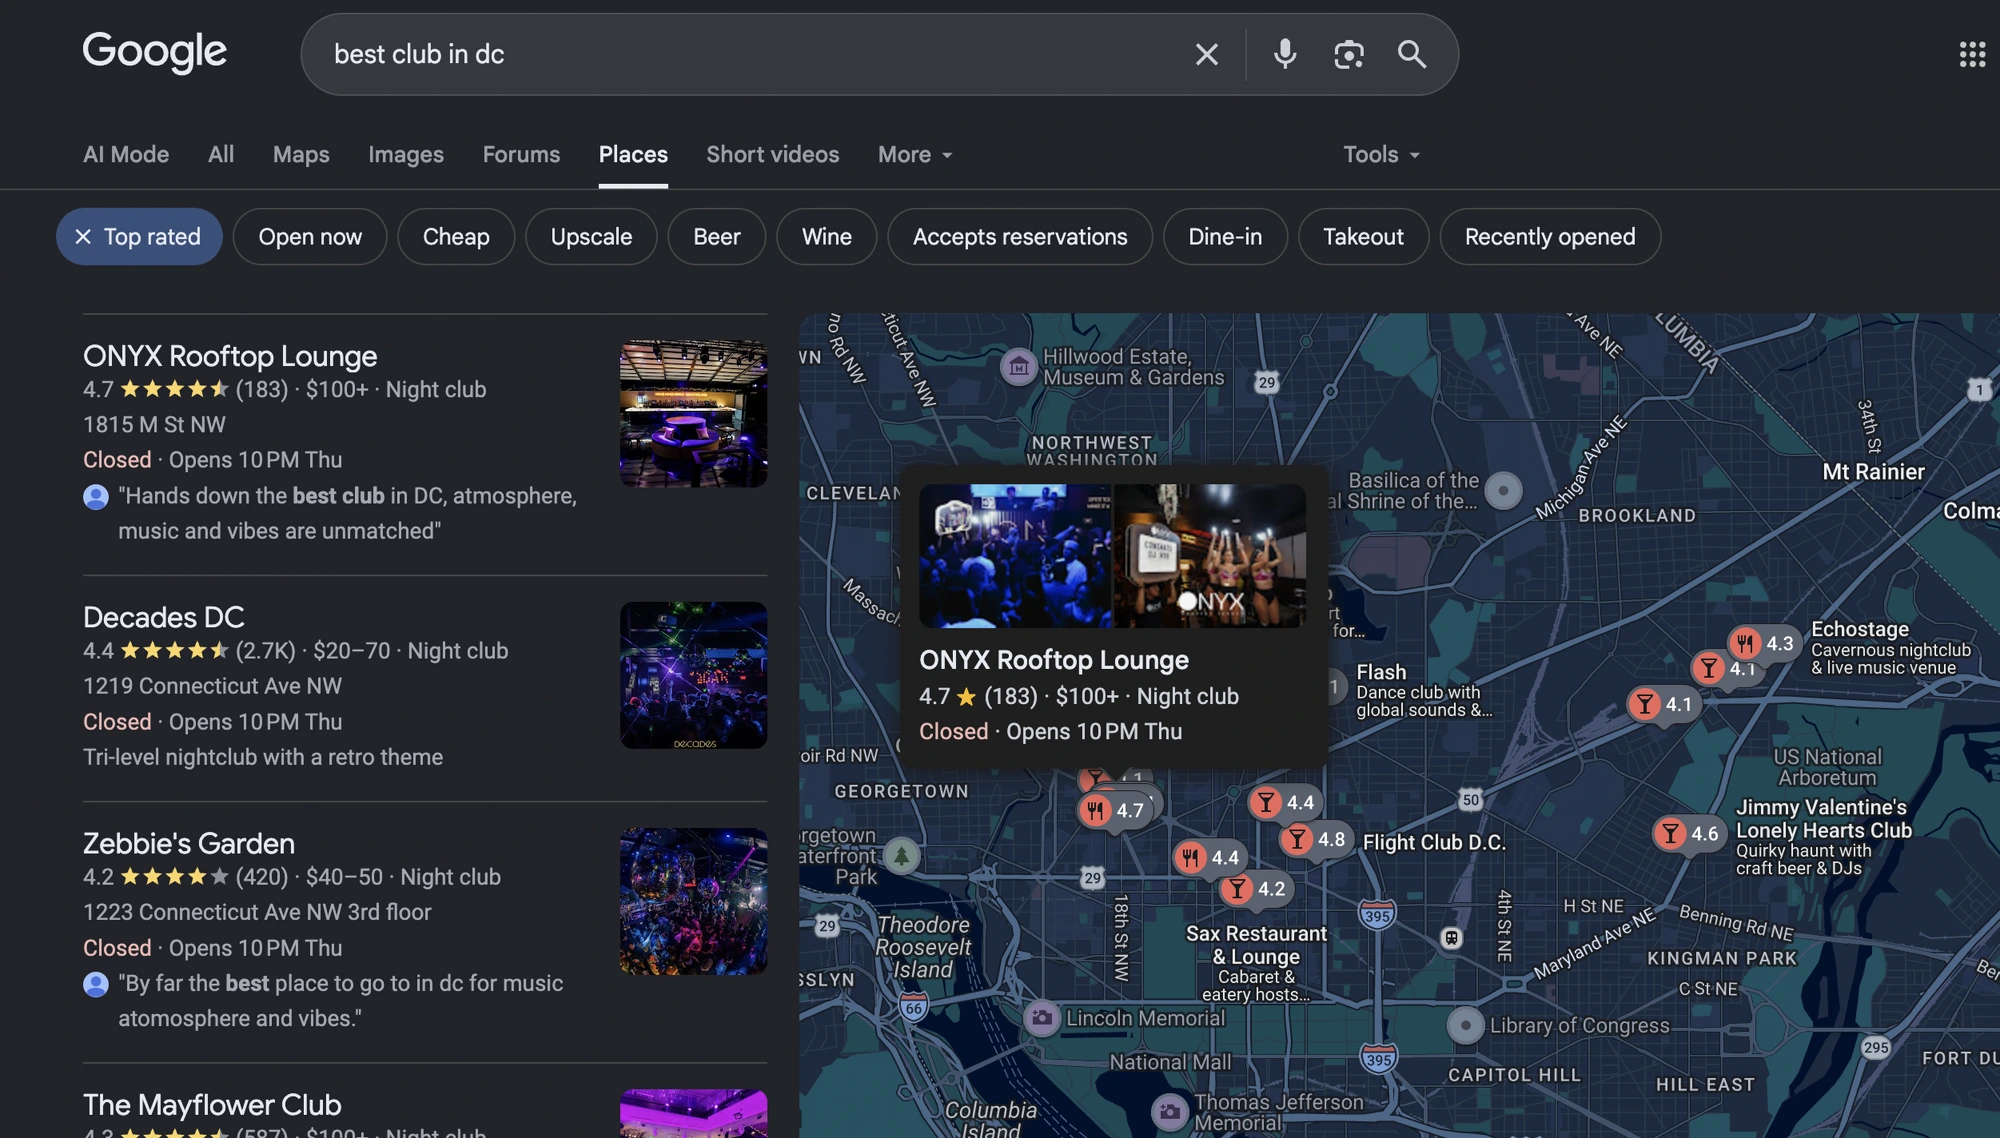Toggle the Dine-in filter chip

pos(1225,237)
